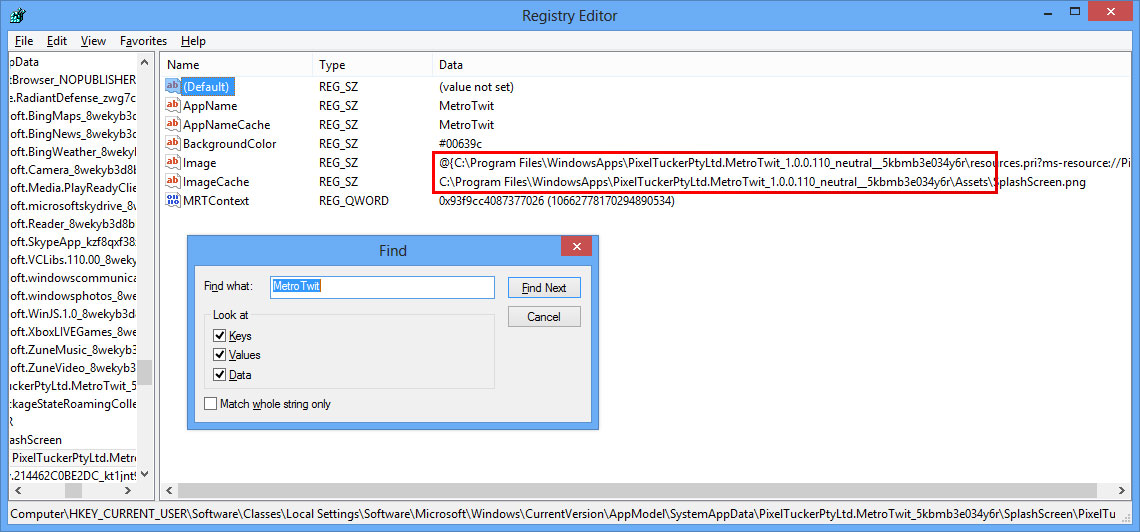
Task: Select the oft.windowsphotos tree key
Action: (x=74, y=296)
